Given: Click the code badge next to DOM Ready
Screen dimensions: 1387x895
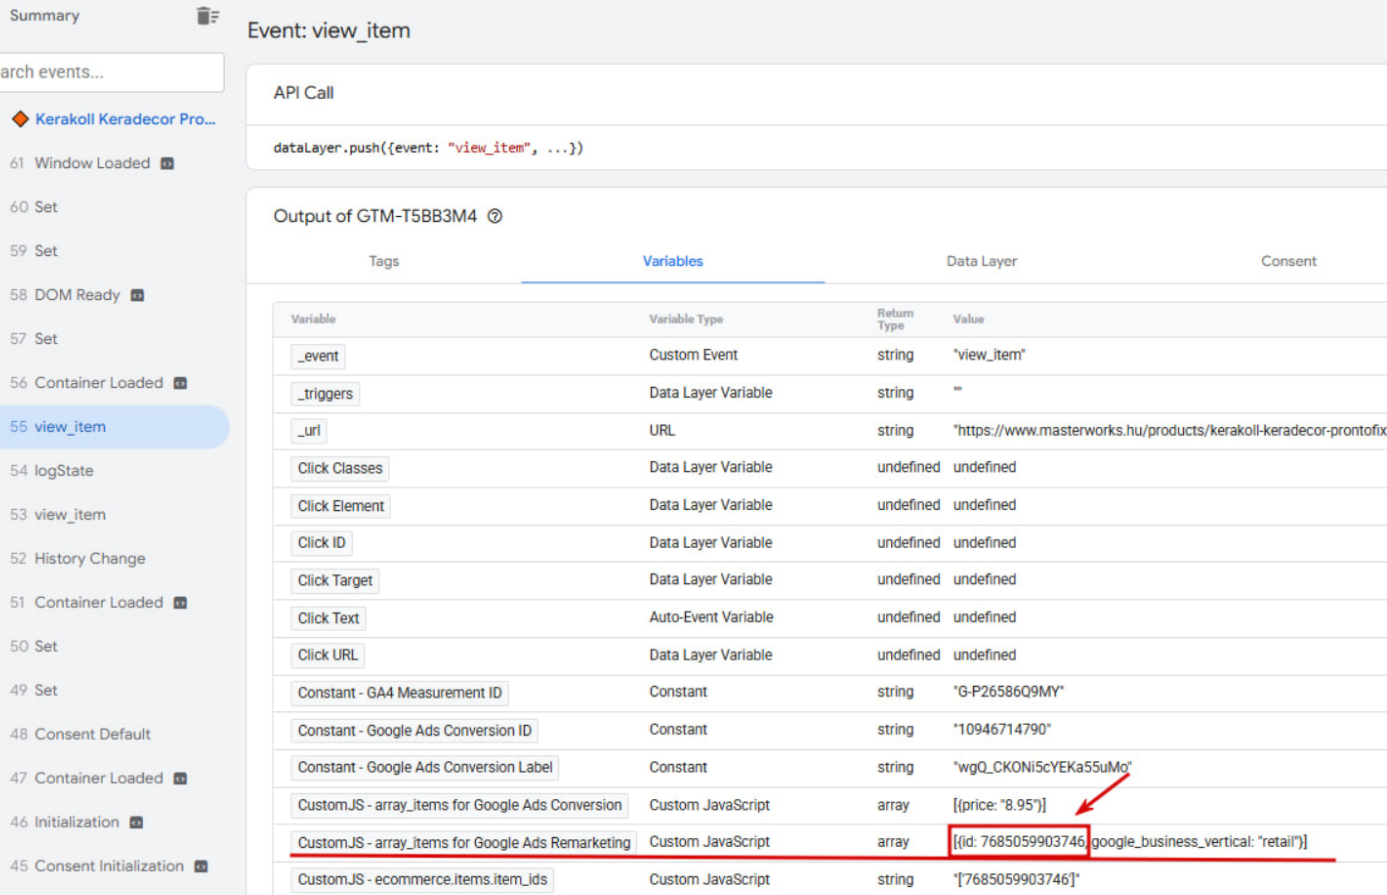Looking at the screenshot, I should 137,295.
